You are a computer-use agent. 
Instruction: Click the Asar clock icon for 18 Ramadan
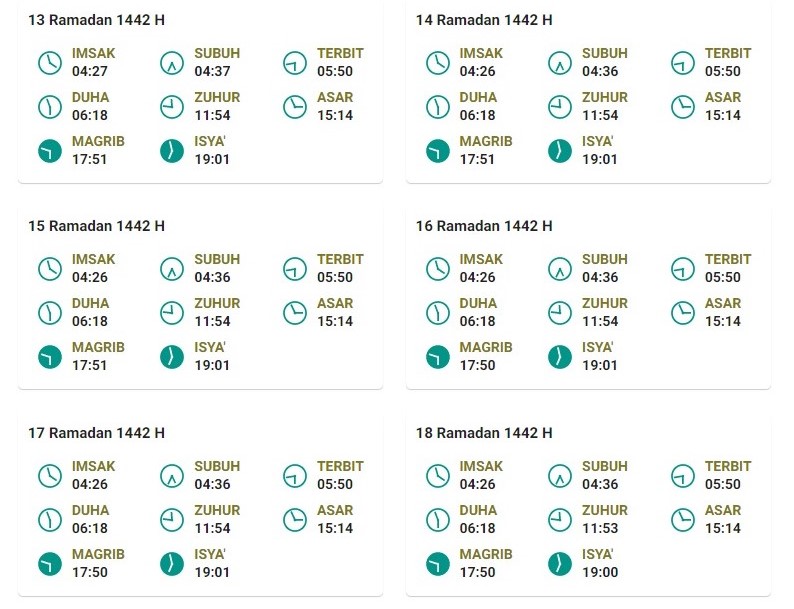683,520
